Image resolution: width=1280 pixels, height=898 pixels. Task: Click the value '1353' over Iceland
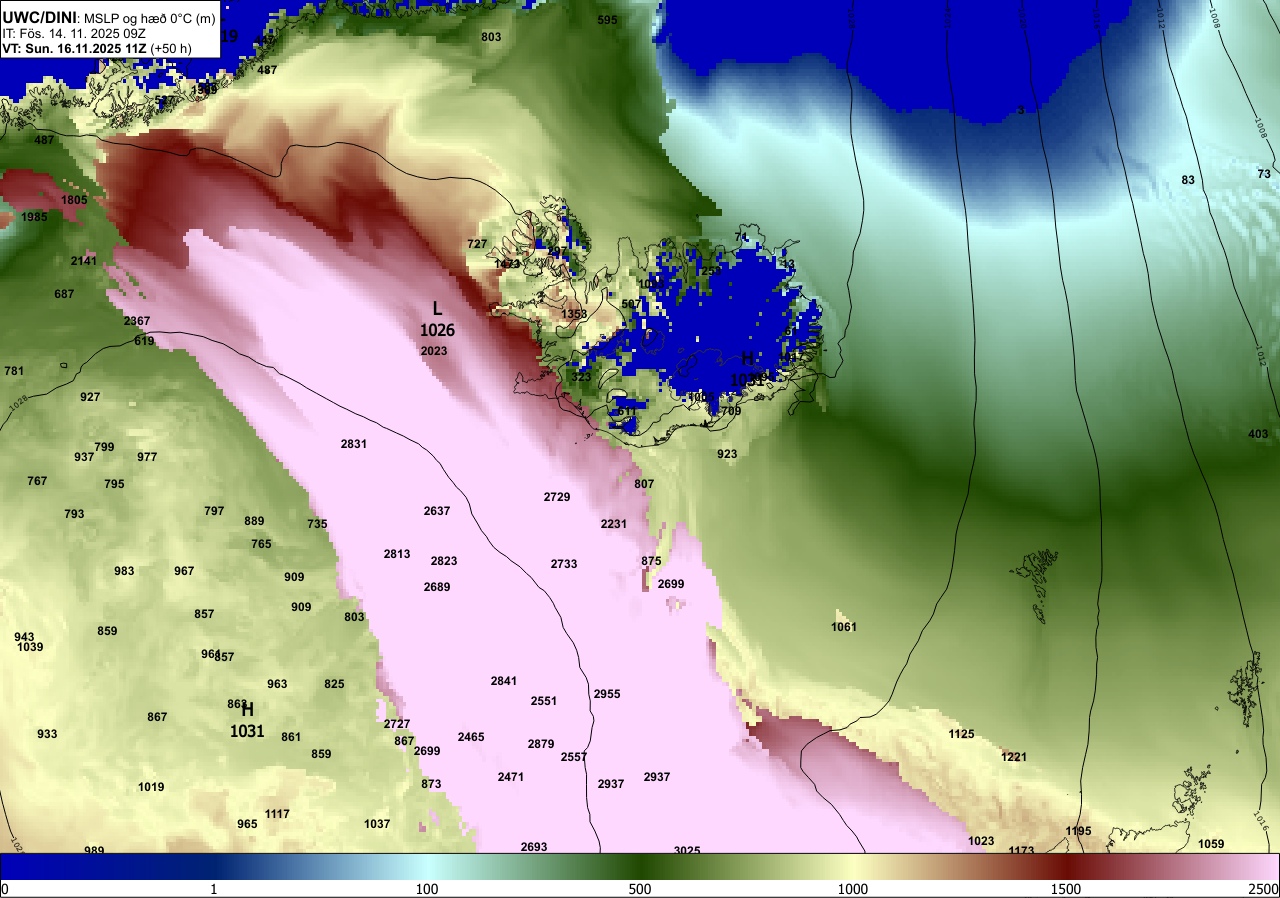(574, 314)
